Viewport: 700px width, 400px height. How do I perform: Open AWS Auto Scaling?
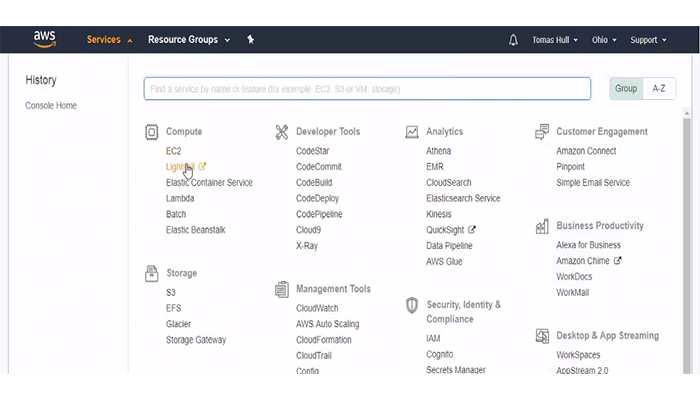(328, 324)
